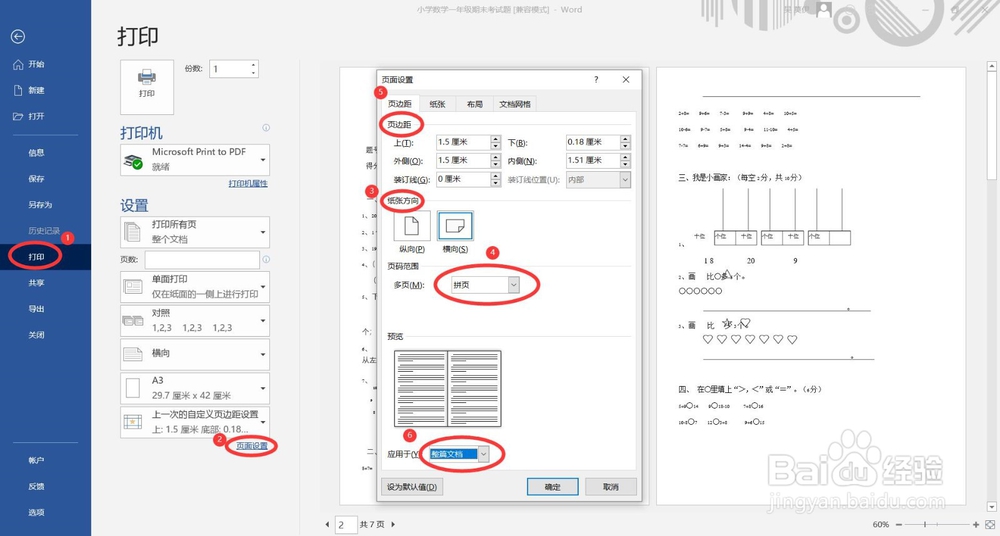The height and width of the screenshot is (536, 1000).
Task: Switch to the 布局 tab
Action: coord(474,104)
